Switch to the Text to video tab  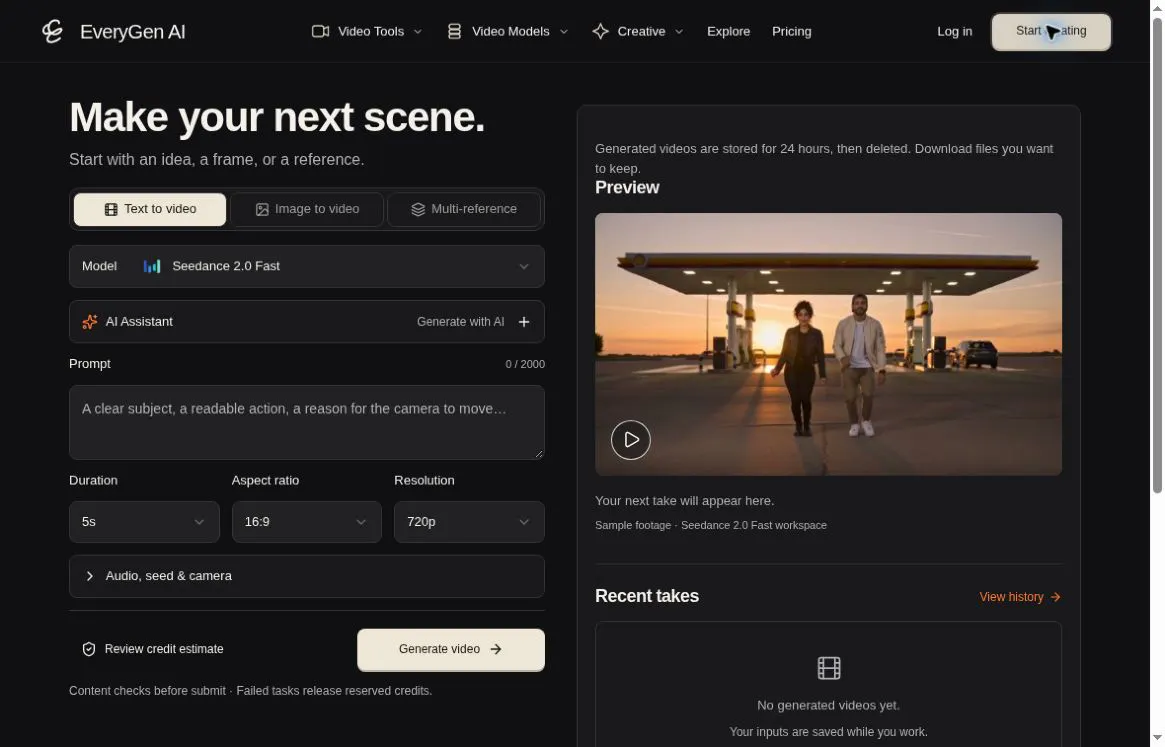pos(150,210)
